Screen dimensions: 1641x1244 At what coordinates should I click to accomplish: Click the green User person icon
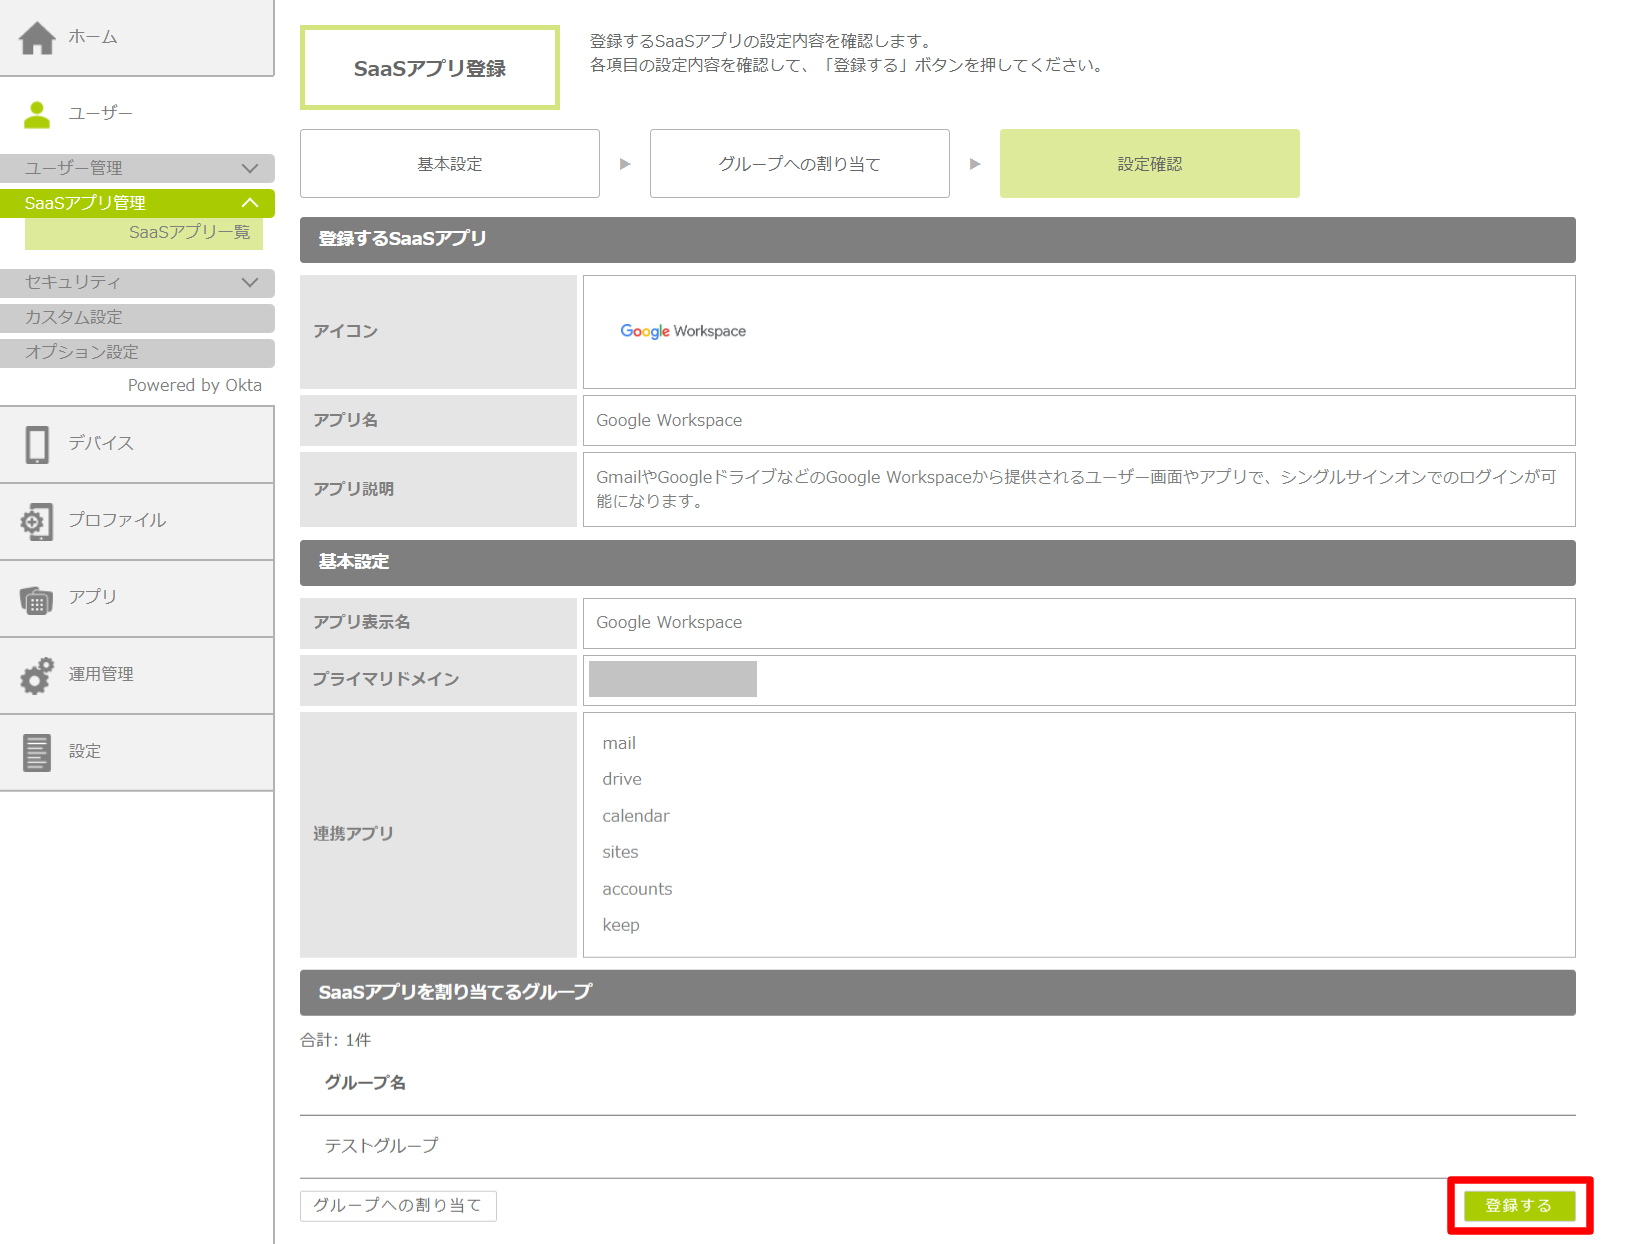click(x=37, y=114)
